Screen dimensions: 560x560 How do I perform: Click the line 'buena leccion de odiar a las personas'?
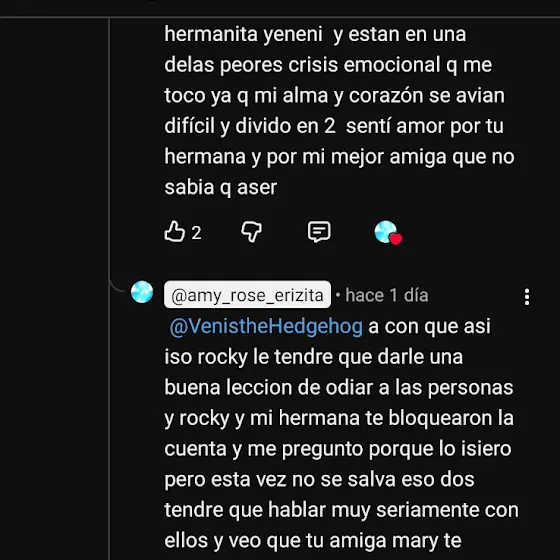click(339, 388)
